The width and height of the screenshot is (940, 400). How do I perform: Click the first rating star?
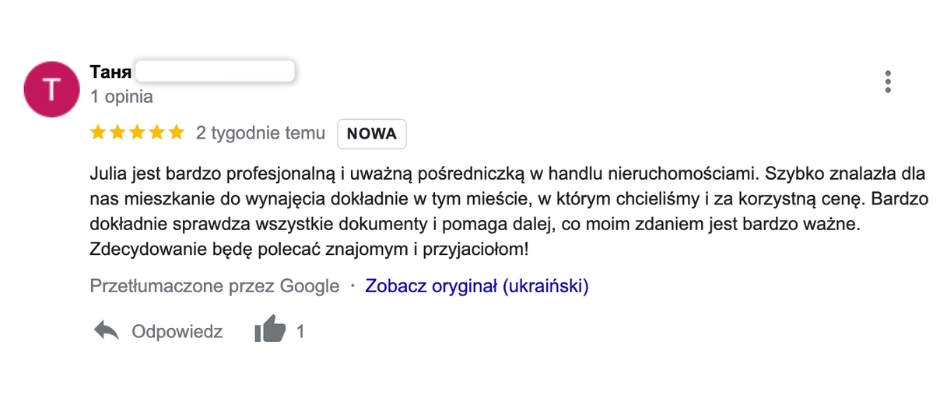tap(98, 133)
